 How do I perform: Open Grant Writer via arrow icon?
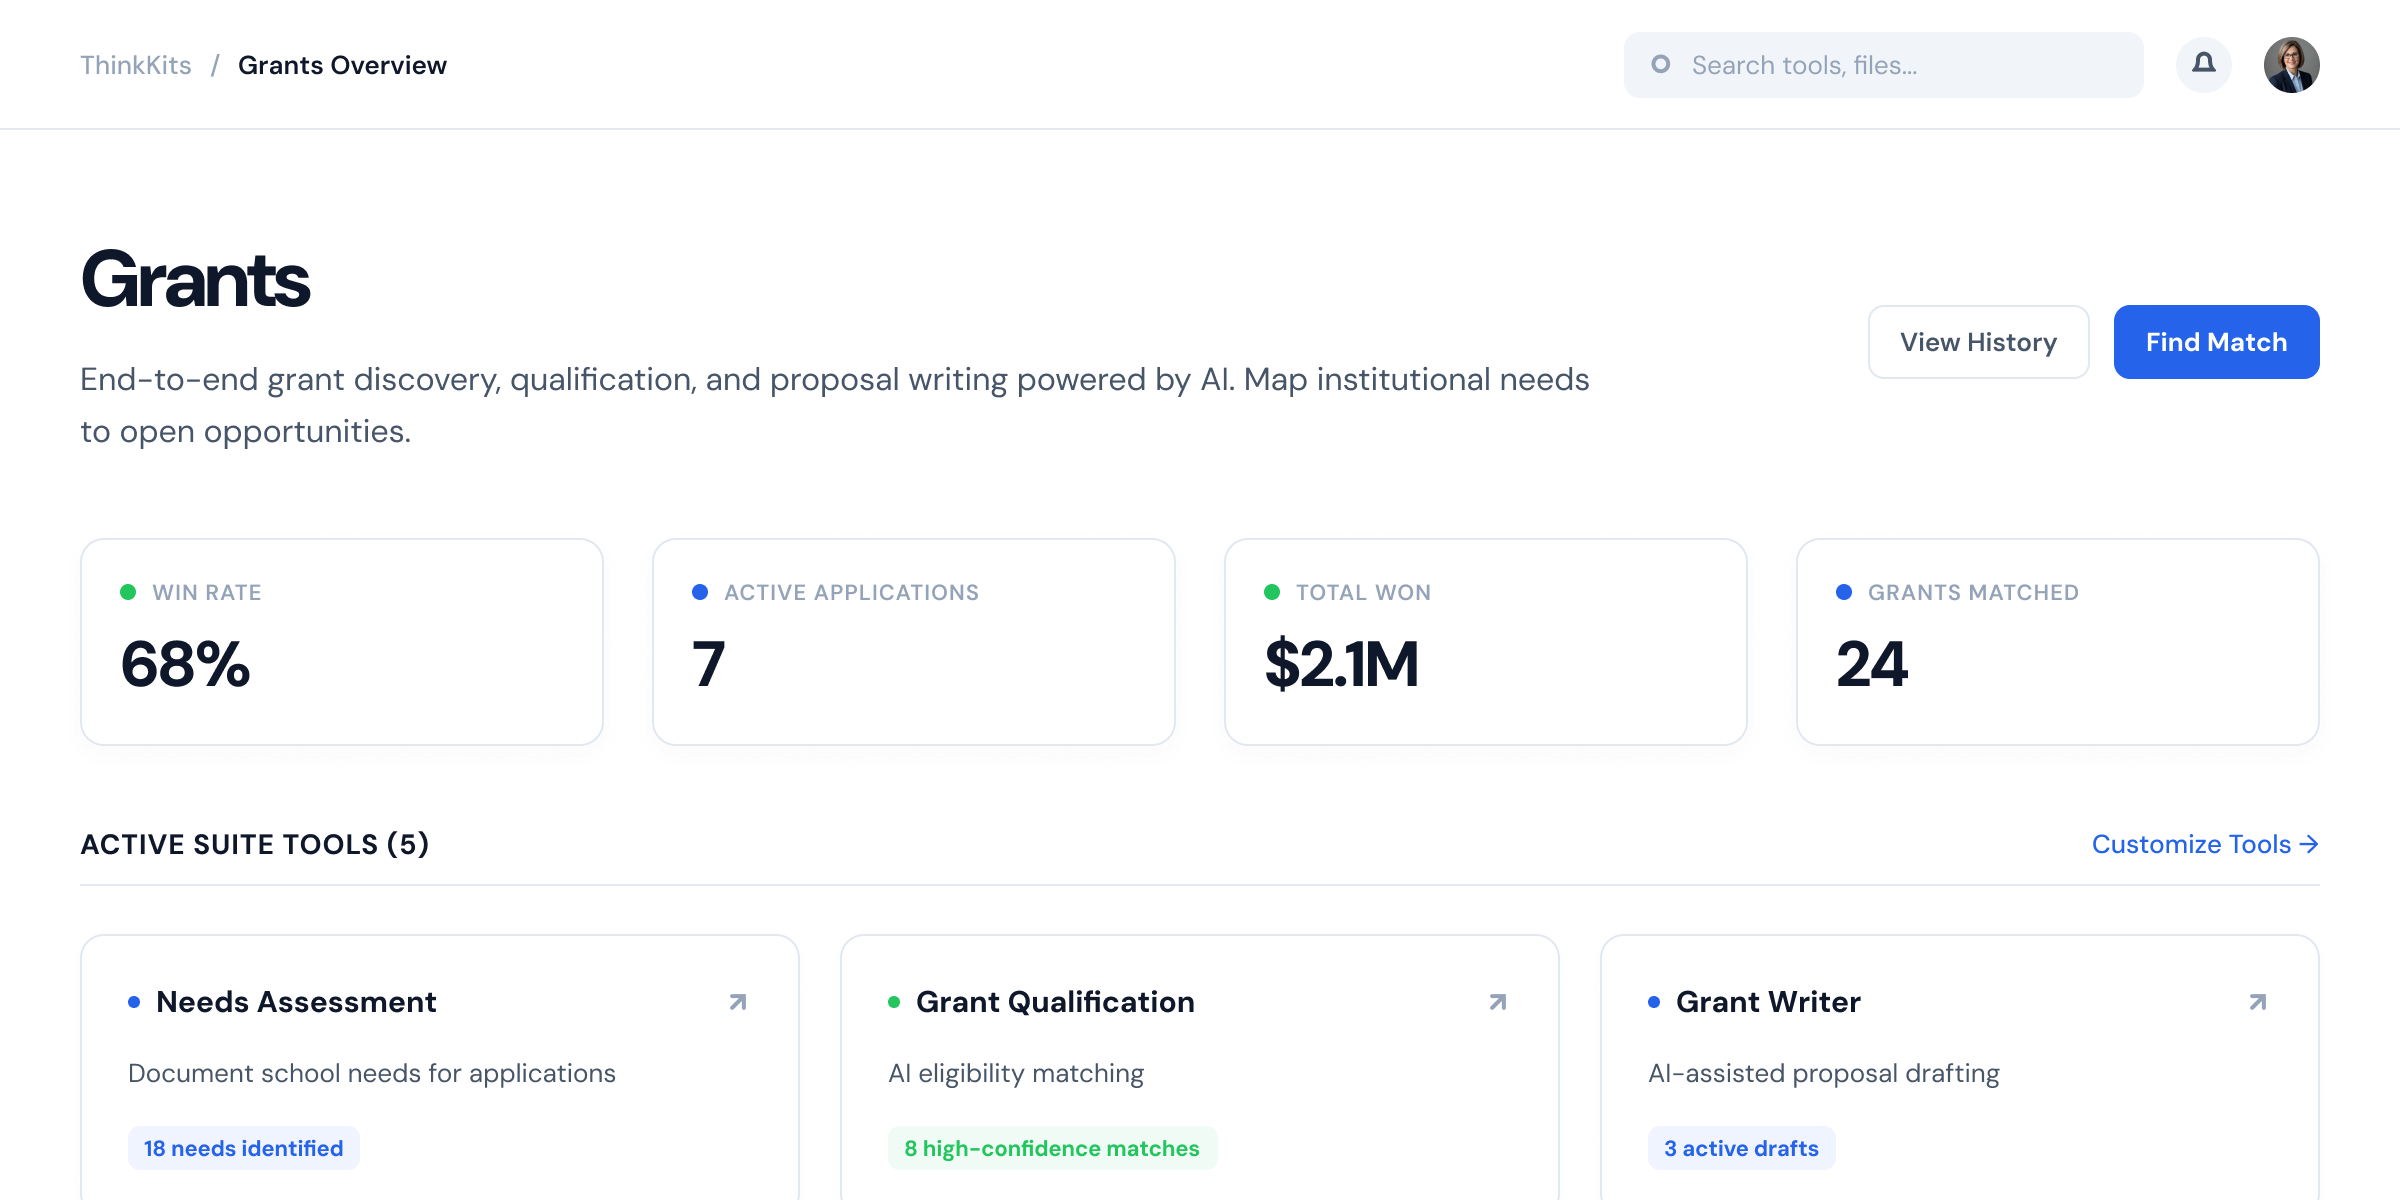point(2258,1002)
